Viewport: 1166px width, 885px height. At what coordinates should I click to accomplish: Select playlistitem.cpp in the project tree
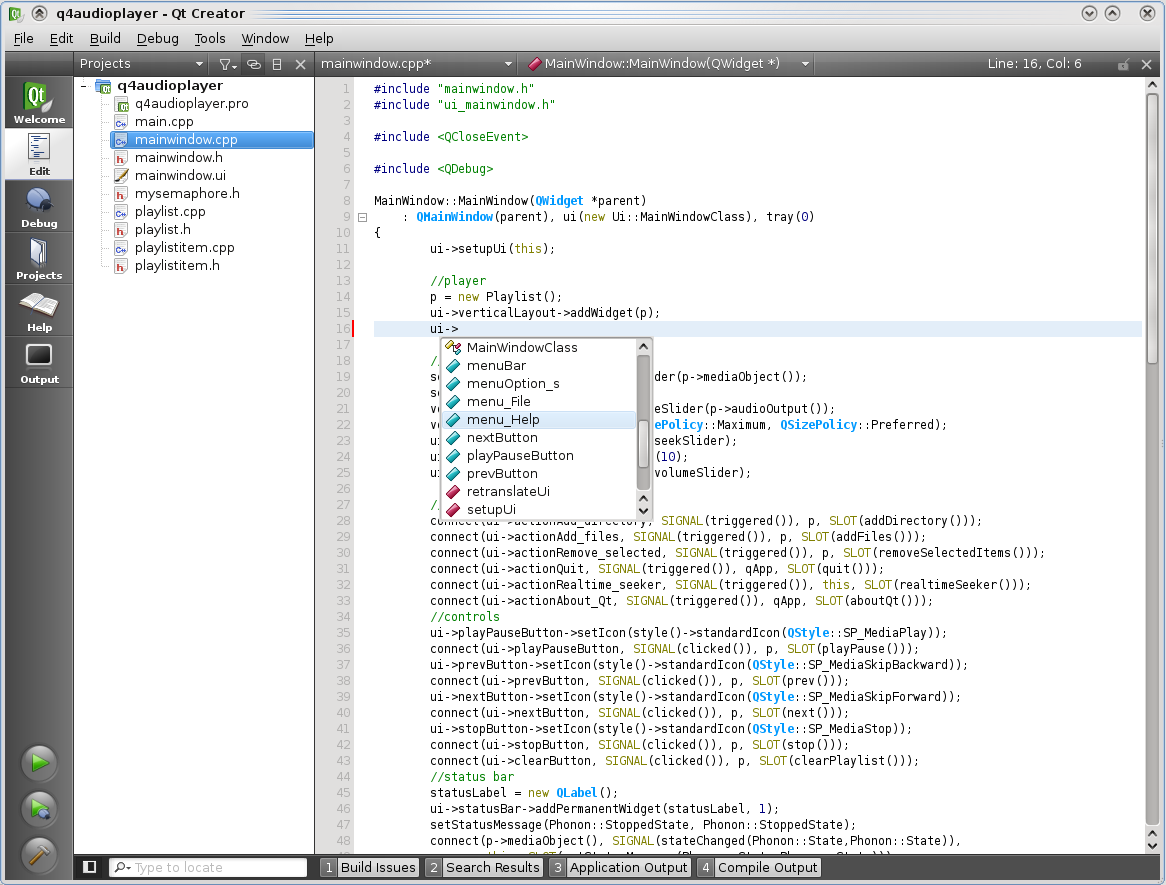[184, 247]
